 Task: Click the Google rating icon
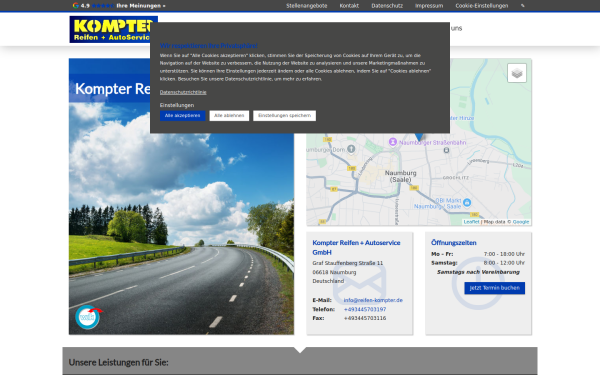[x=75, y=5]
